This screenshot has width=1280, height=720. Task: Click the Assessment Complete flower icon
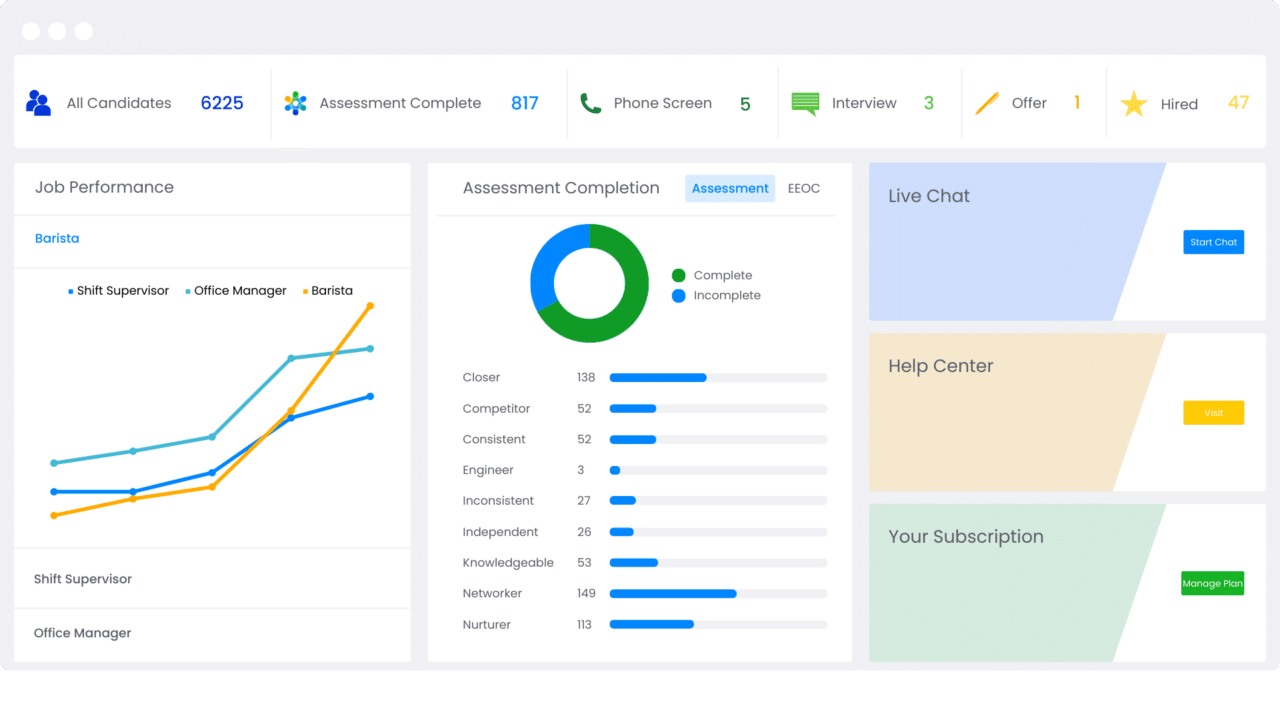click(295, 103)
